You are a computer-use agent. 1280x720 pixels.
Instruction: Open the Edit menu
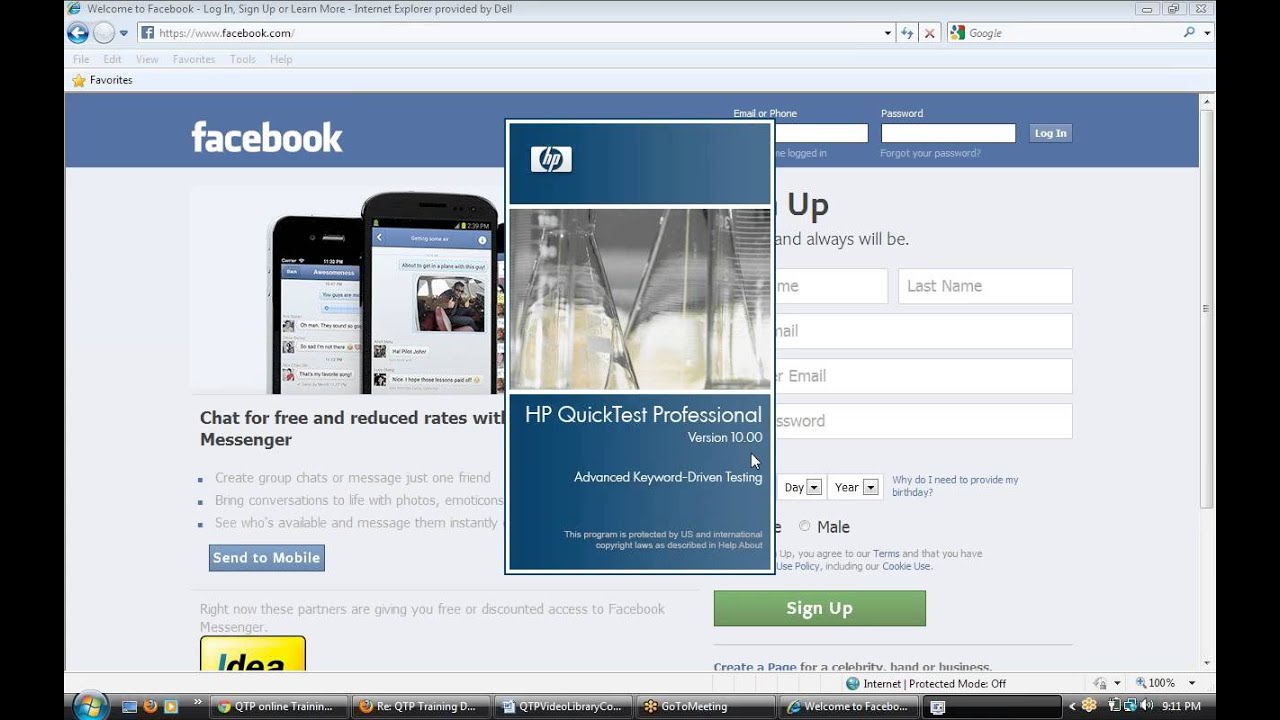point(112,59)
